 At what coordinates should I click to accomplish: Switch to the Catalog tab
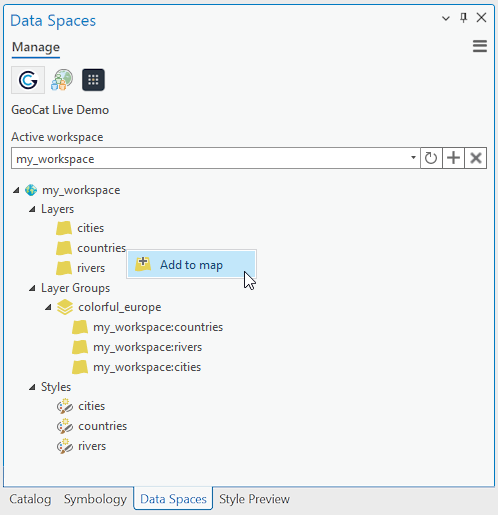click(x=30, y=499)
